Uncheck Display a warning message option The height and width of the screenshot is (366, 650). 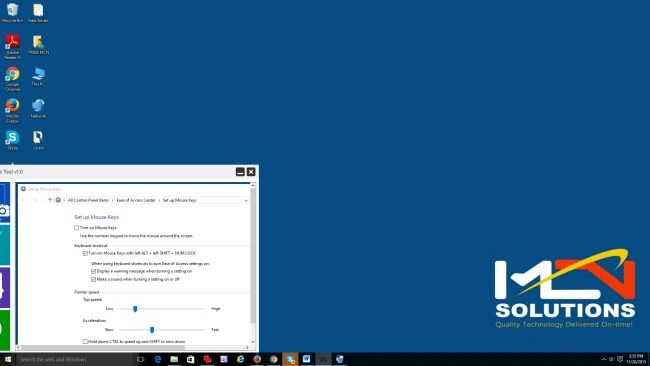point(93,271)
